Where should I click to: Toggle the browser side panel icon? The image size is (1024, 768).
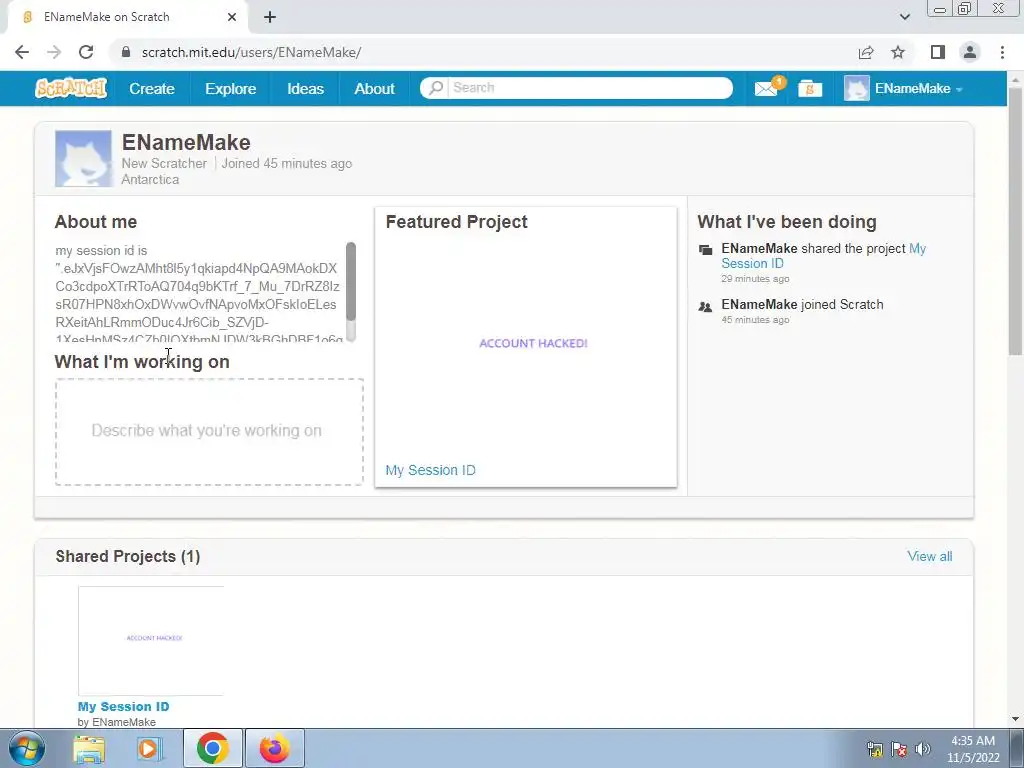[x=938, y=52]
